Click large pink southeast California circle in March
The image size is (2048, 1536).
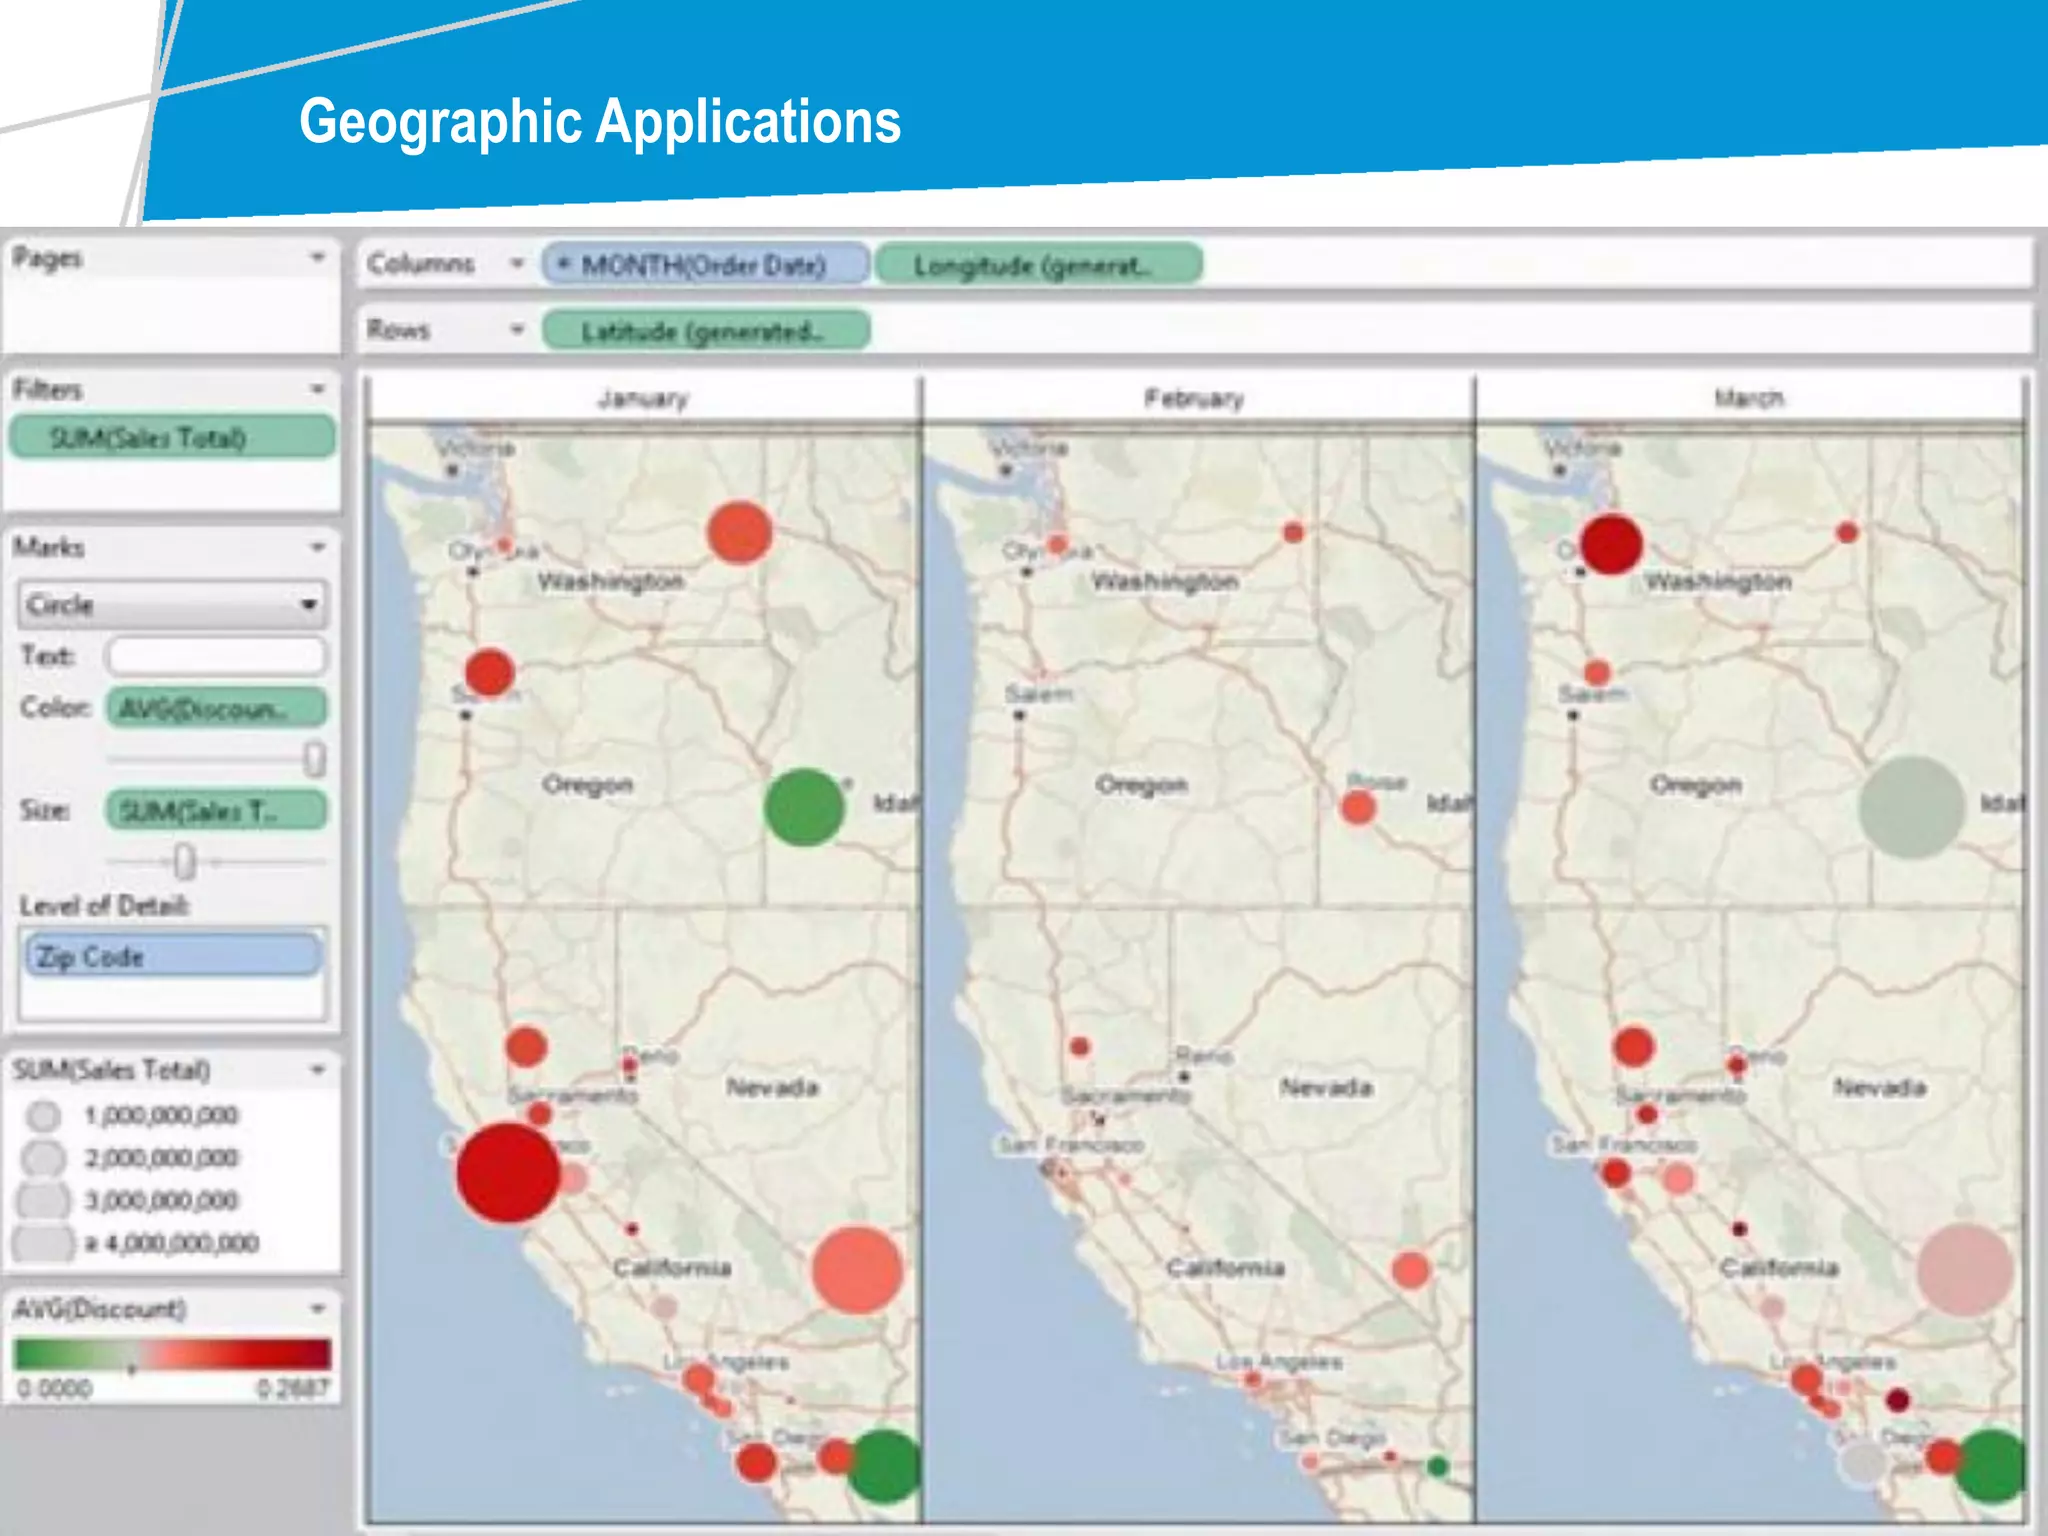[x=1965, y=1270]
